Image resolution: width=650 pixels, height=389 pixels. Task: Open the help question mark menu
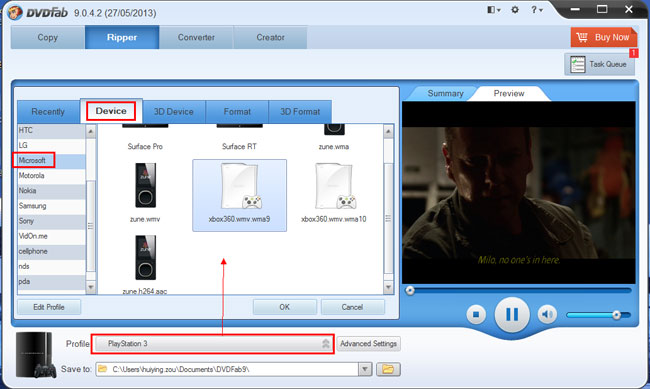tap(536, 10)
